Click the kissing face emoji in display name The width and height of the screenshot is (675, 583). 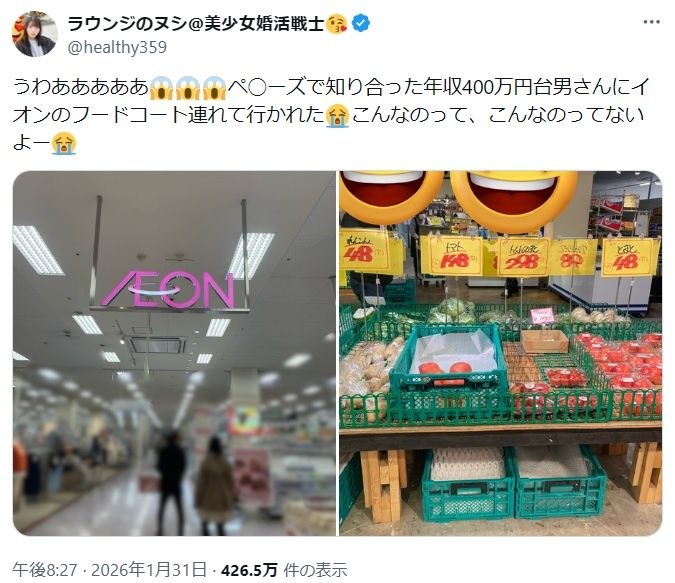(337, 24)
